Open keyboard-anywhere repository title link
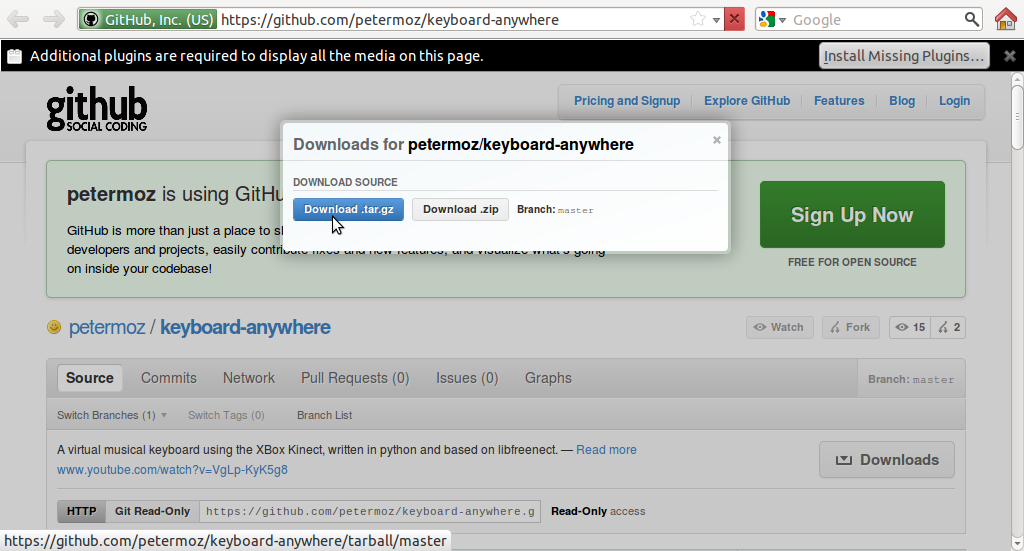Screen dimensions: 1024x551 (x=246, y=327)
